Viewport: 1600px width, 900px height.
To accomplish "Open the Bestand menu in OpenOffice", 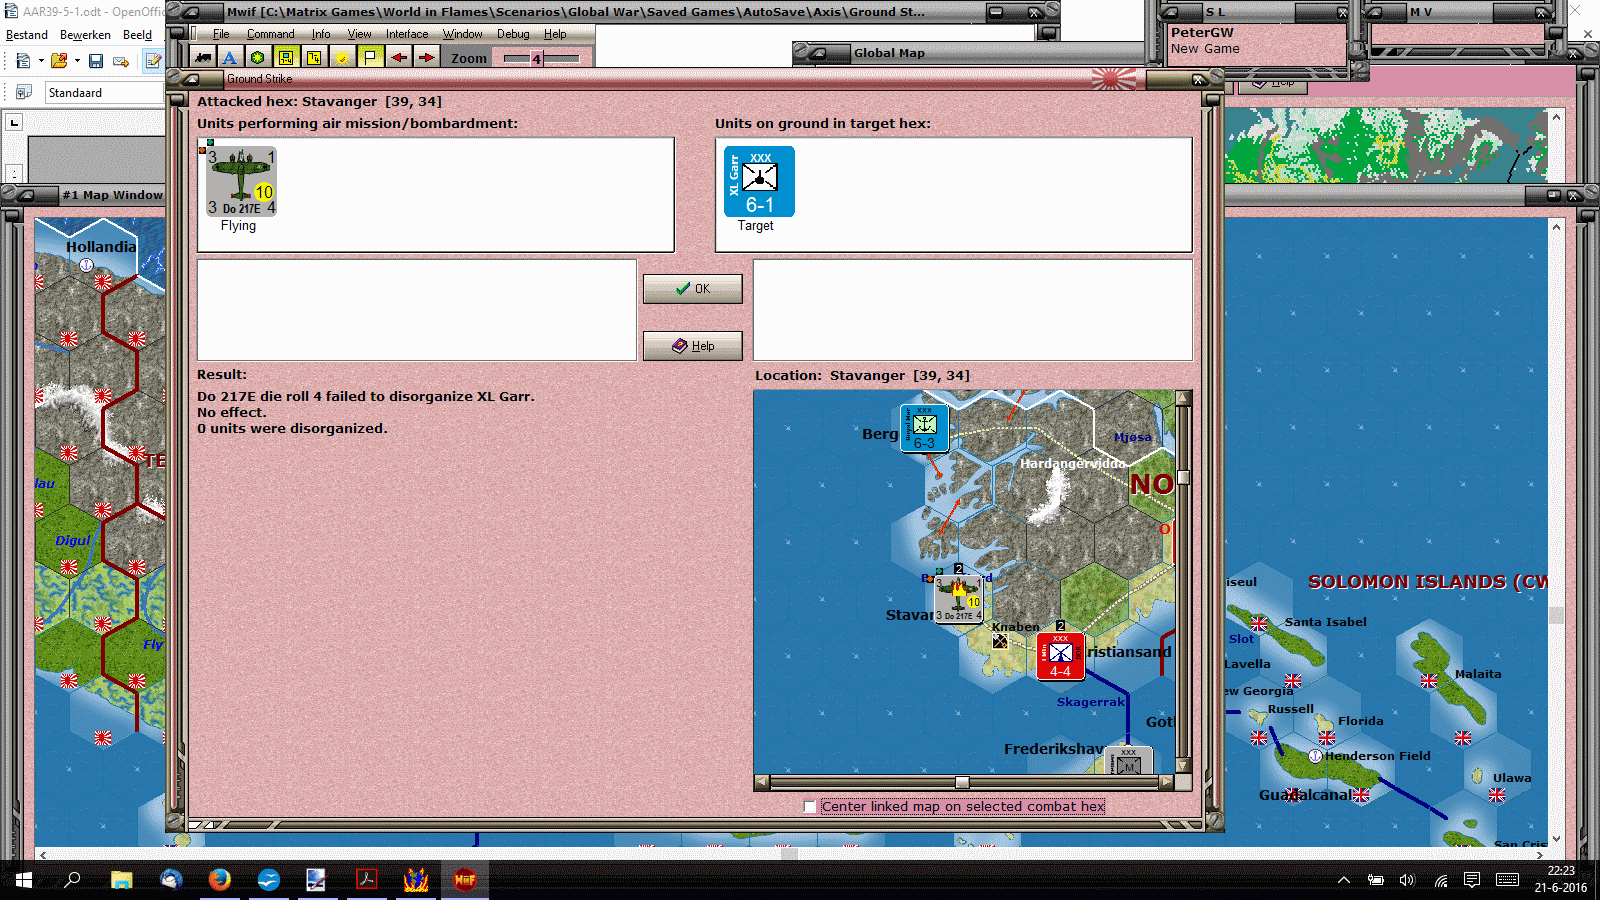I will [27, 35].
